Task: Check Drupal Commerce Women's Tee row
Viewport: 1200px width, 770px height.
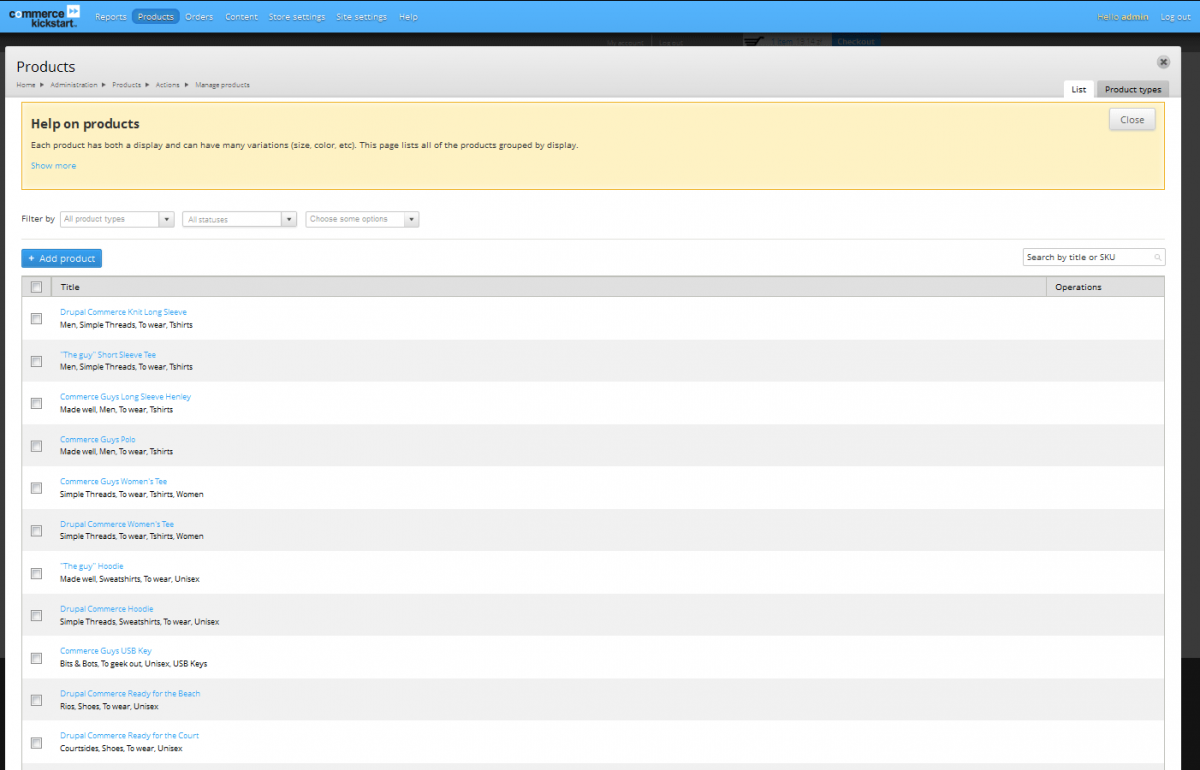Action: pyautogui.click(x=37, y=530)
